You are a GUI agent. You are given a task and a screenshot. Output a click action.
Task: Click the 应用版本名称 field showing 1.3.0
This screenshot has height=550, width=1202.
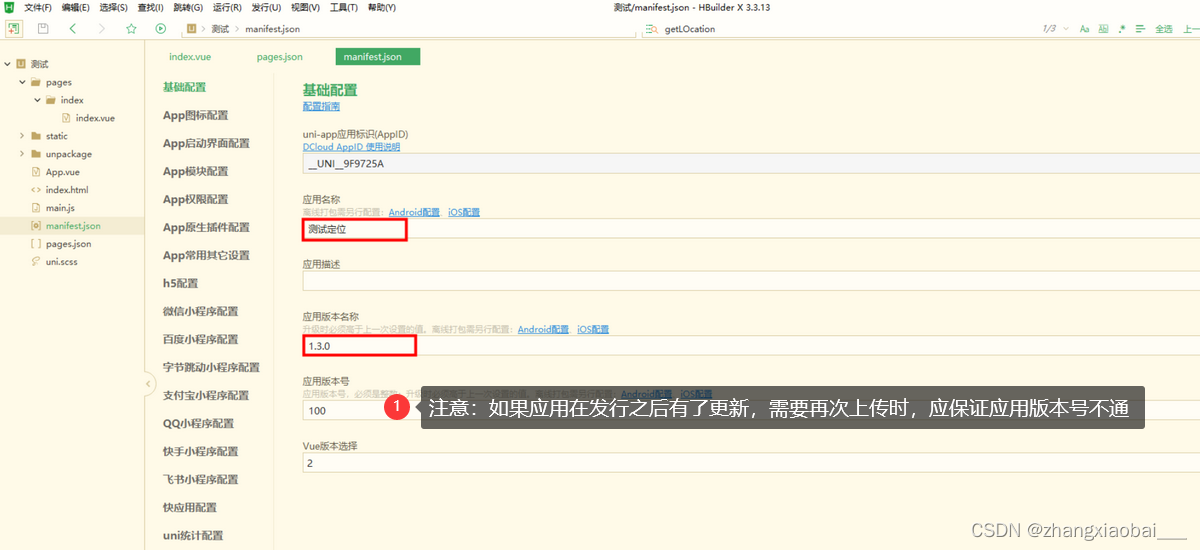point(750,345)
